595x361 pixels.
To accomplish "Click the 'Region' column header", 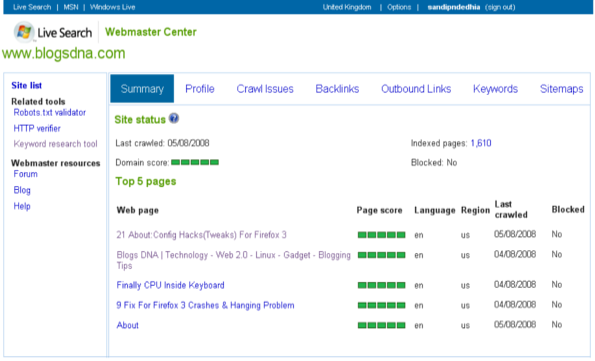I will pyautogui.click(x=475, y=210).
